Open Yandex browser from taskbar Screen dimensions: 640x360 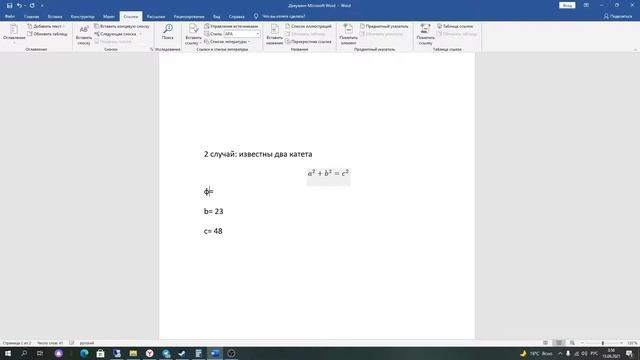[149, 353]
